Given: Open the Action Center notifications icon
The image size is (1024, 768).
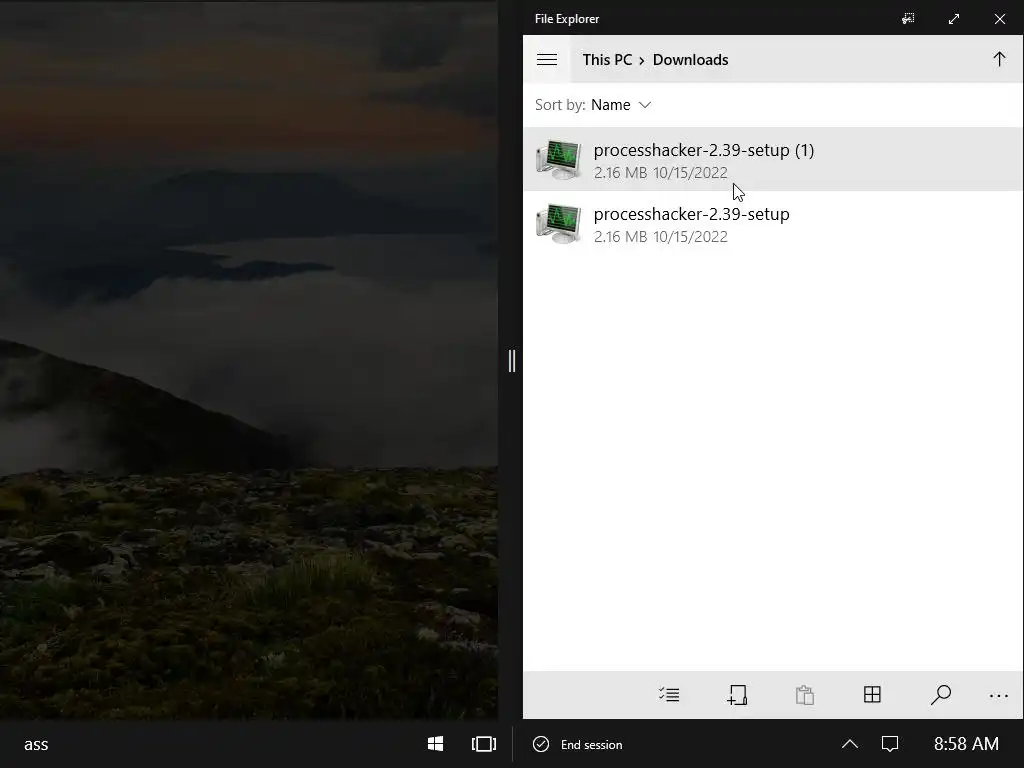Looking at the screenshot, I should [x=890, y=744].
